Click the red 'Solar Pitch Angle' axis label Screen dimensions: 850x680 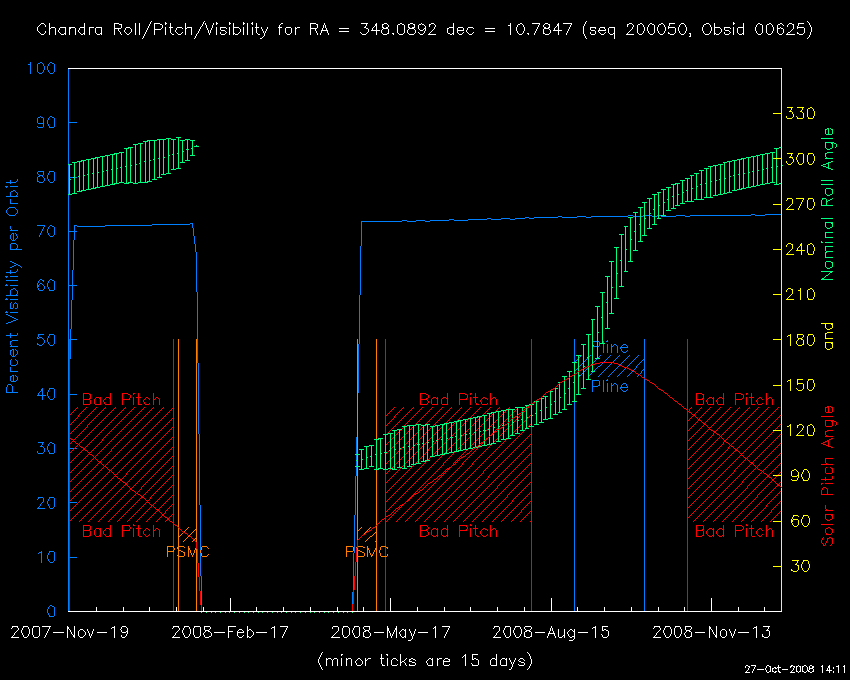click(x=827, y=475)
